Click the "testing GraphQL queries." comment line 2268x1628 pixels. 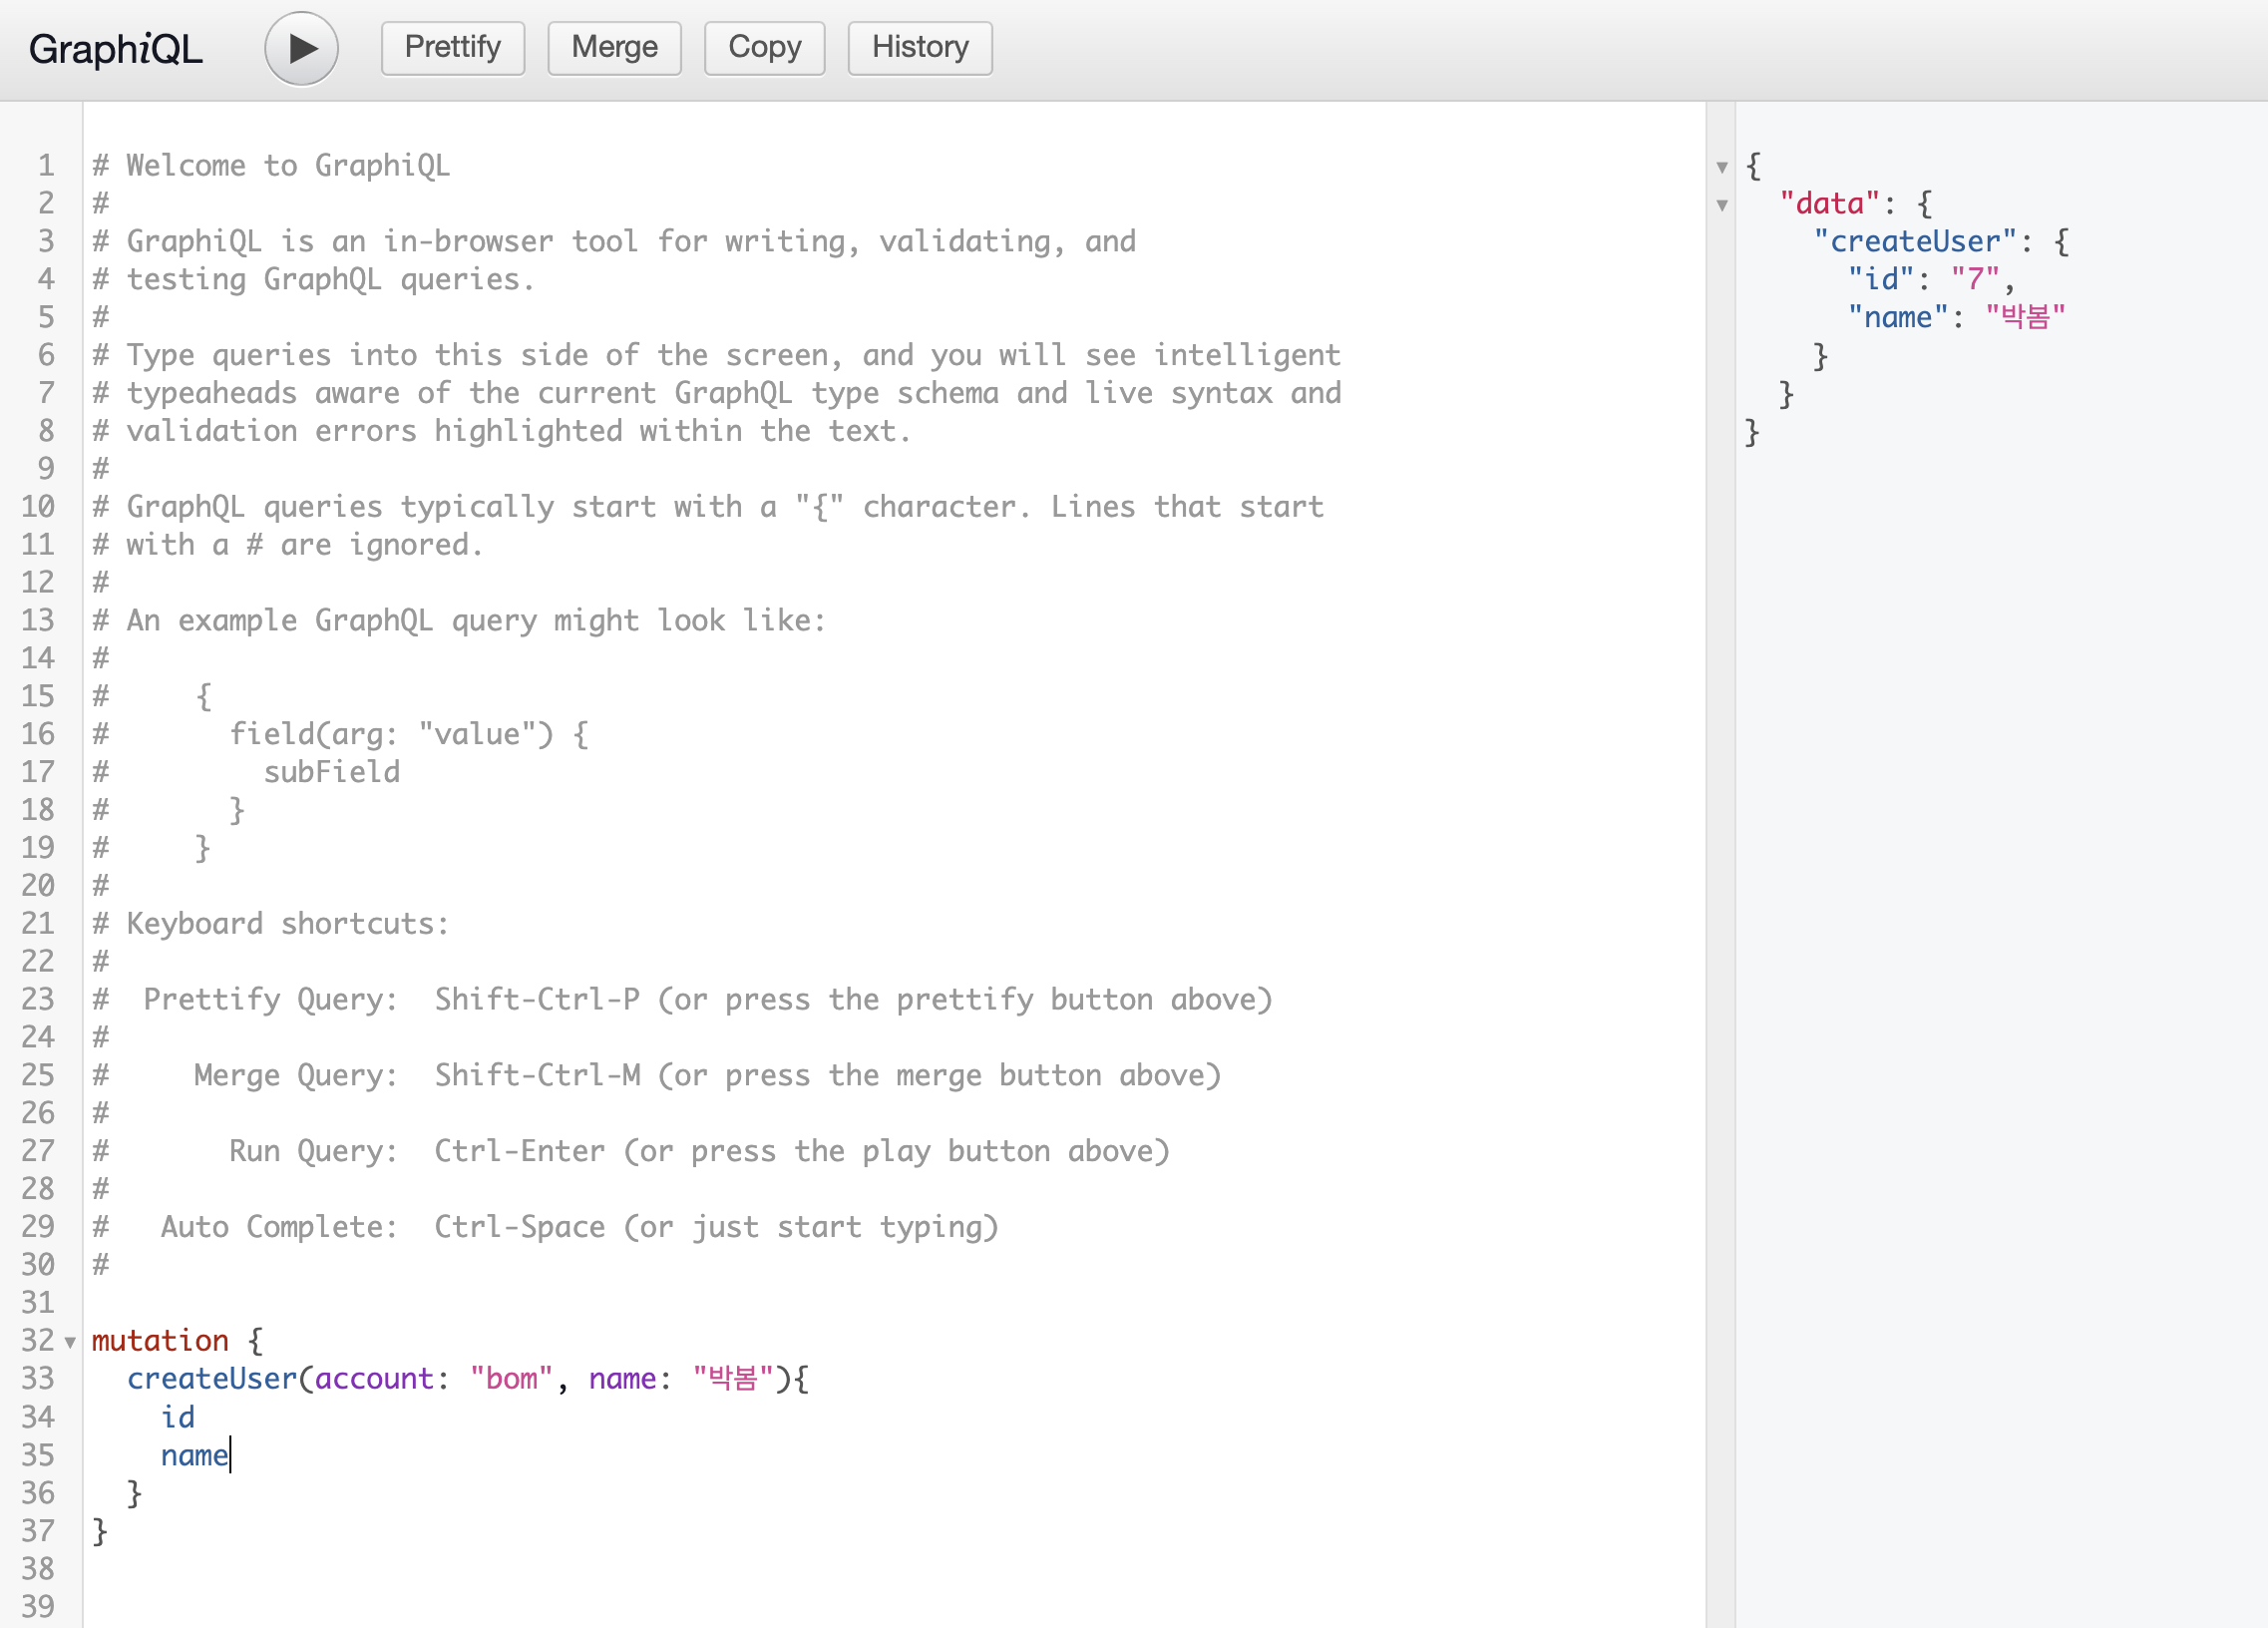[x=314, y=279]
